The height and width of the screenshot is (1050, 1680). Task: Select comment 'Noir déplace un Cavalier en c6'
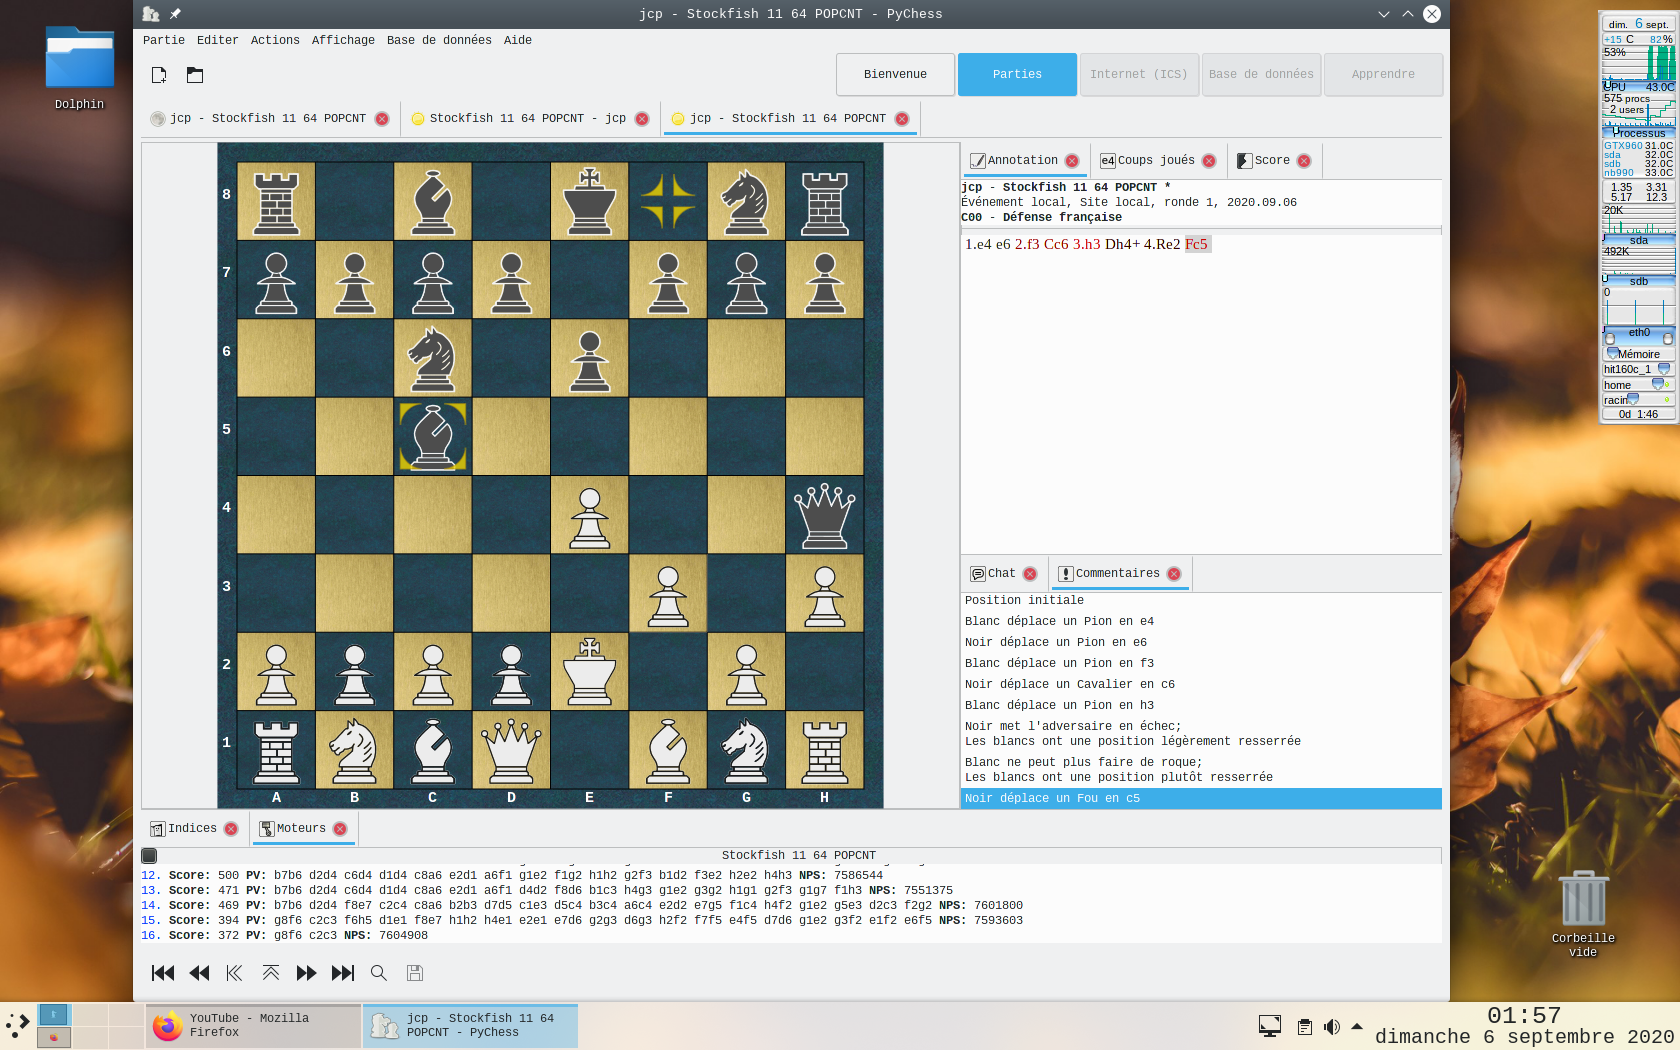(1201, 685)
